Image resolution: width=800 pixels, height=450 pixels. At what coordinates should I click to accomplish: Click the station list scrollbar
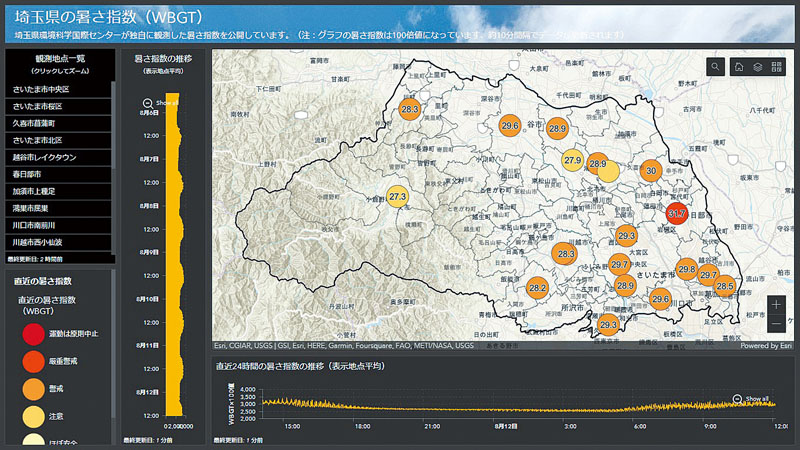113,160
